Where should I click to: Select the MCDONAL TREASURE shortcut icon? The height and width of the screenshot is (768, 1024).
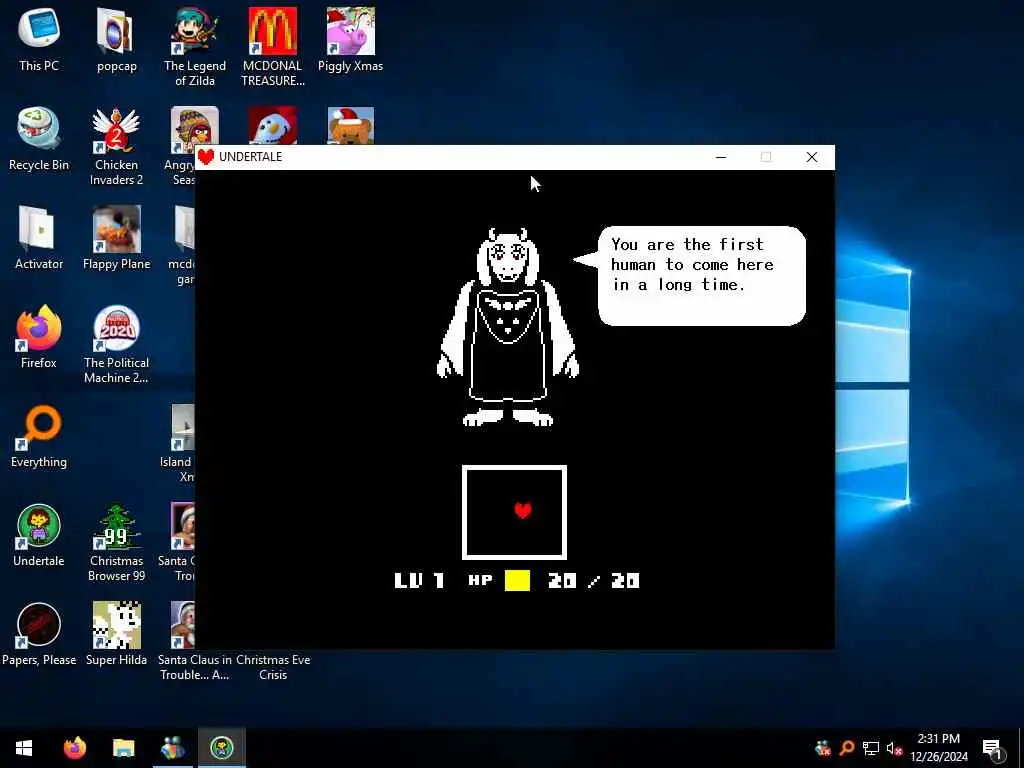272,47
